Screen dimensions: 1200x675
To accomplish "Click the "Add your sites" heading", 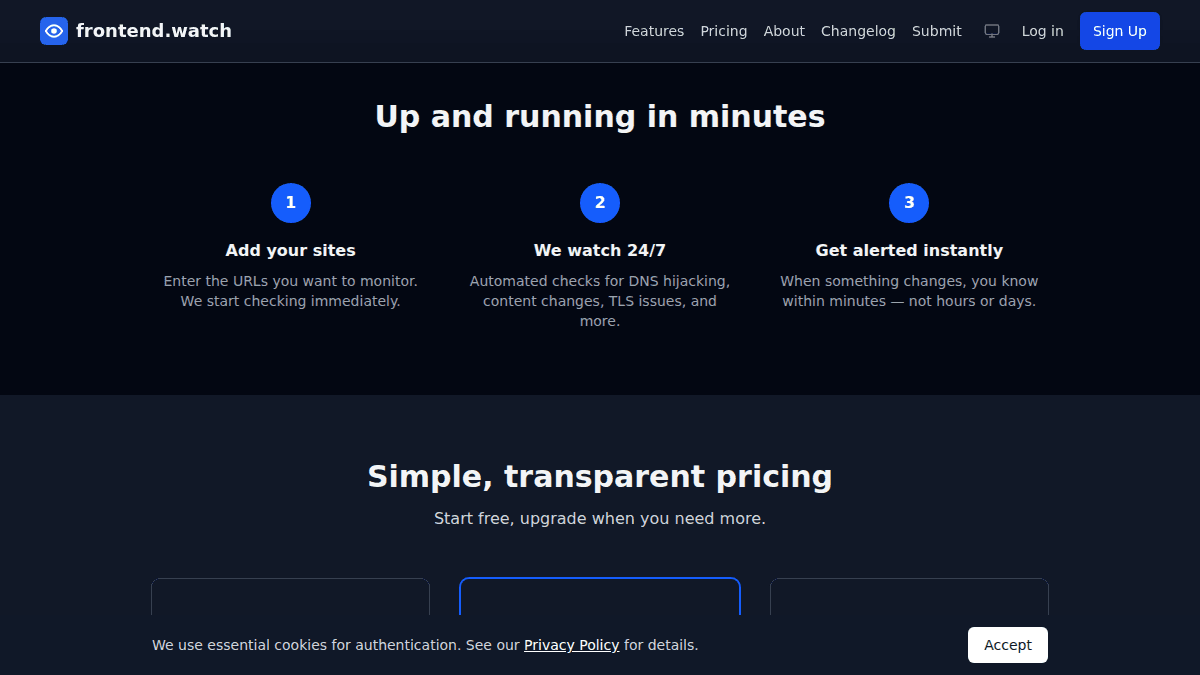I will (x=291, y=250).
